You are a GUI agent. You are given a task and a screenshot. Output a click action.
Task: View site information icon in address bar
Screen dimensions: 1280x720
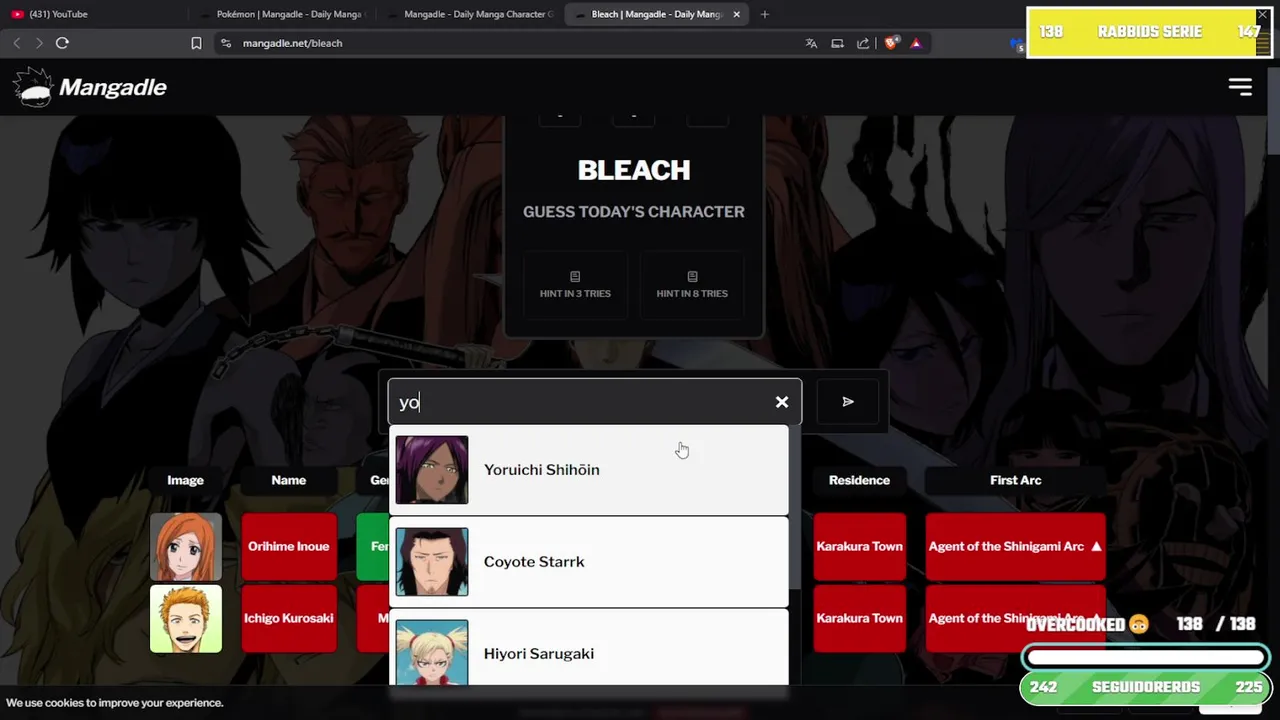225,43
